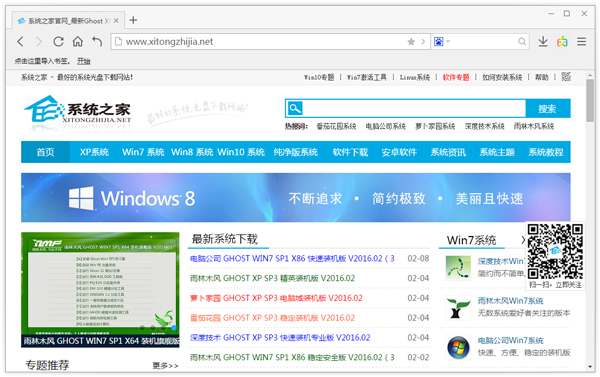Open the 纯净版系统 navigation tab
Image resolution: width=600 pixels, height=377 pixels.
pyautogui.click(x=295, y=152)
